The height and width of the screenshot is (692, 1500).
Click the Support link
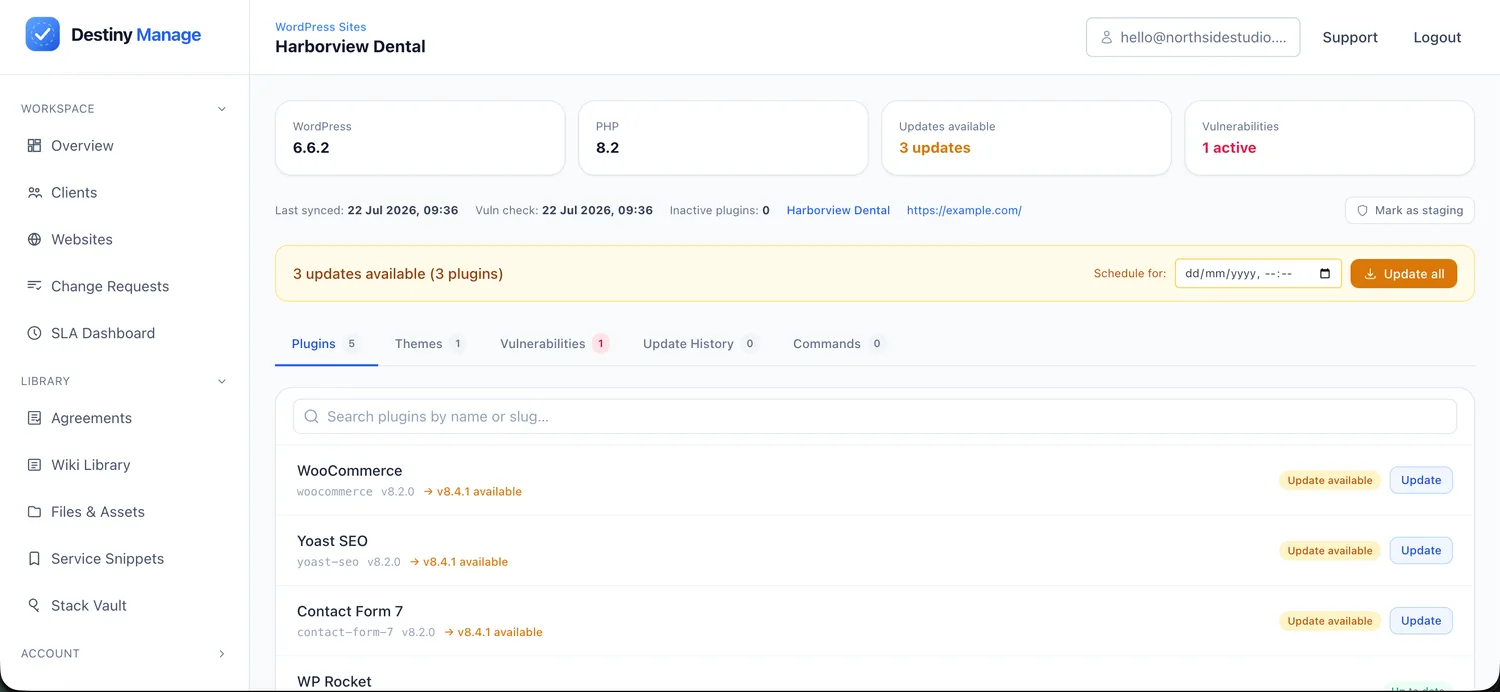[x=1350, y=37]
